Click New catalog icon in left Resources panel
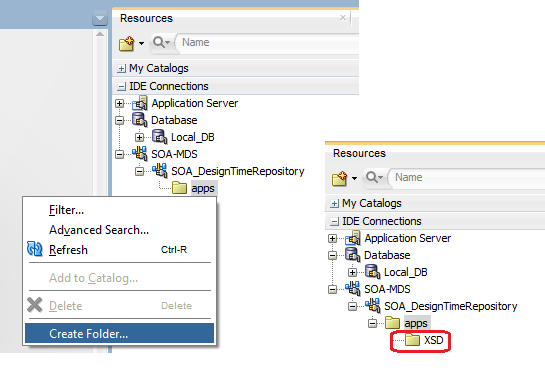 pos(126,43)
